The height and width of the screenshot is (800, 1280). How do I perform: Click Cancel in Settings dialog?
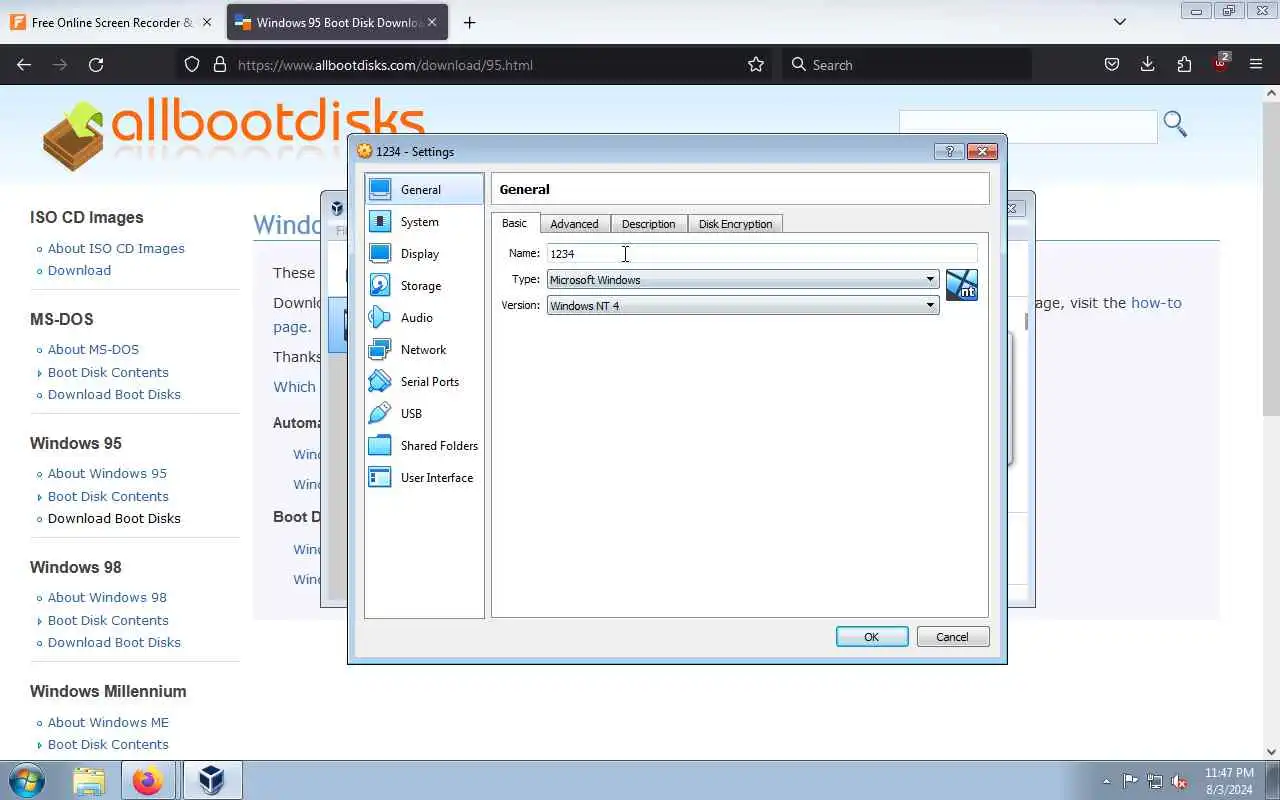click(x=952, y=637)
